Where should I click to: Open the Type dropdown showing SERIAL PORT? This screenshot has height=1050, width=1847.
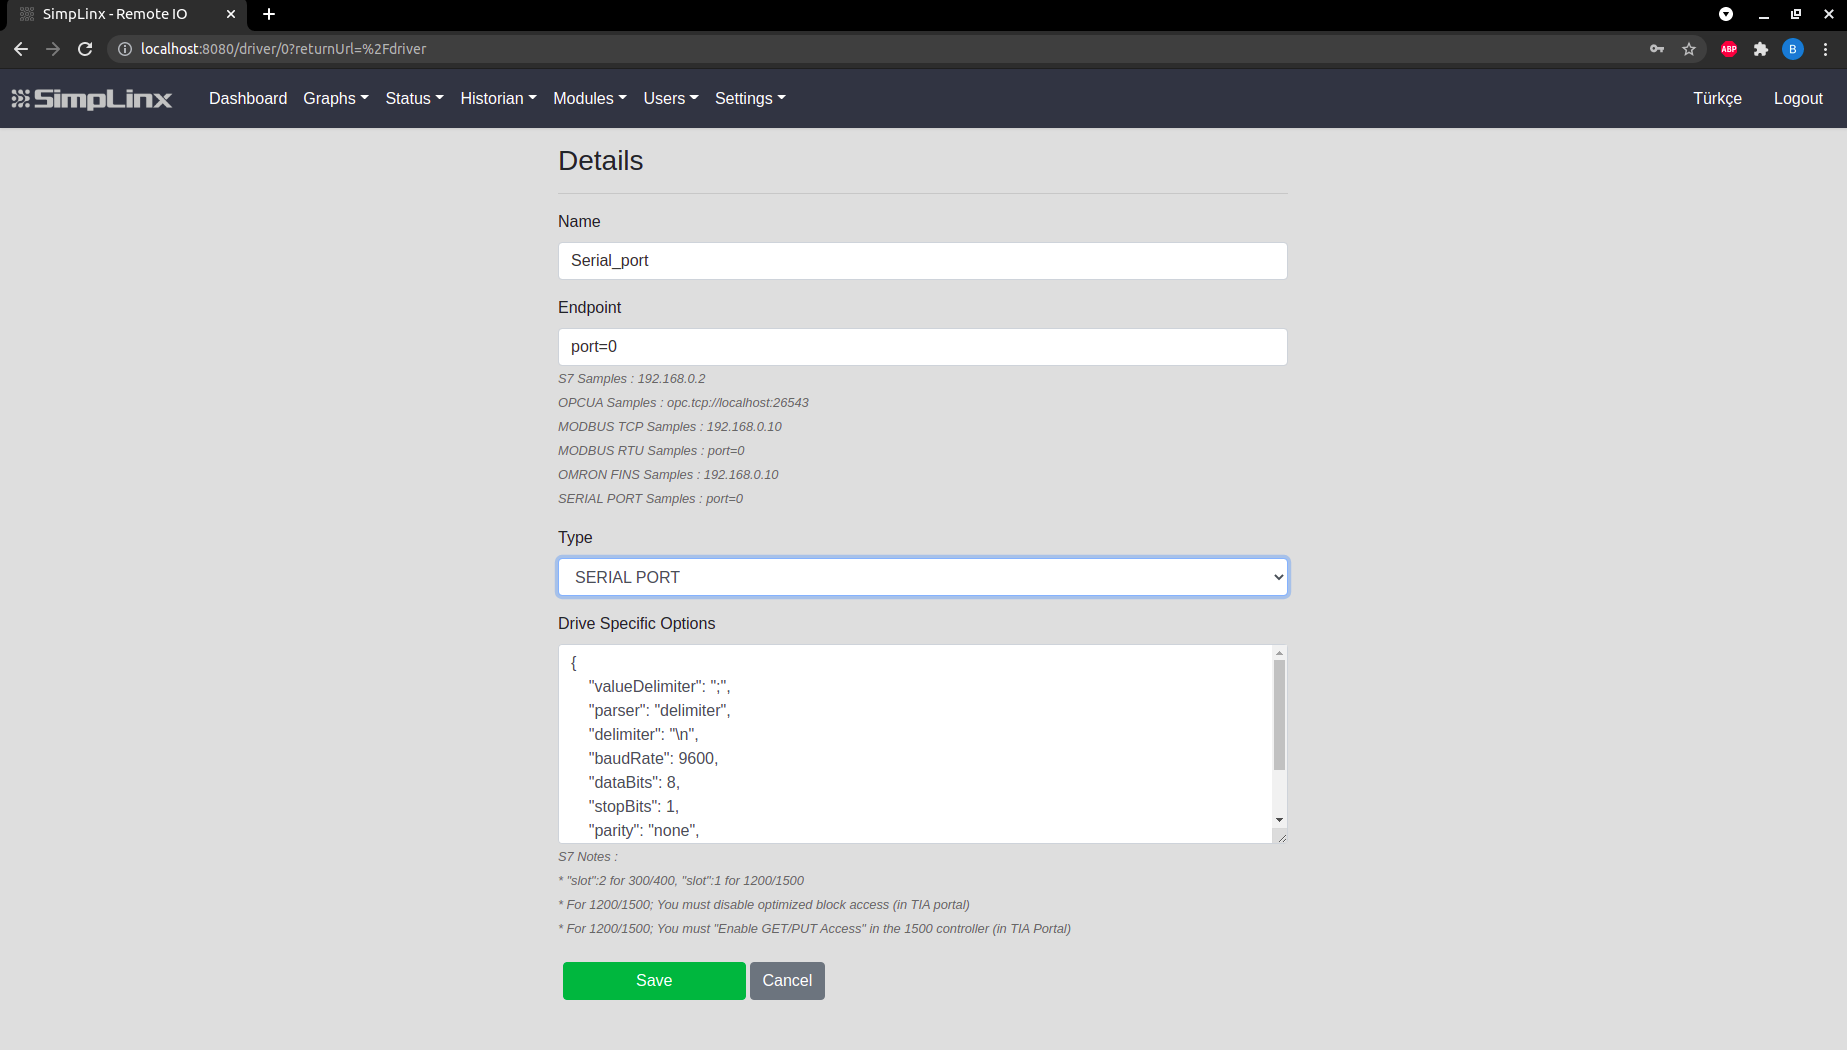[x=922, y=577]
